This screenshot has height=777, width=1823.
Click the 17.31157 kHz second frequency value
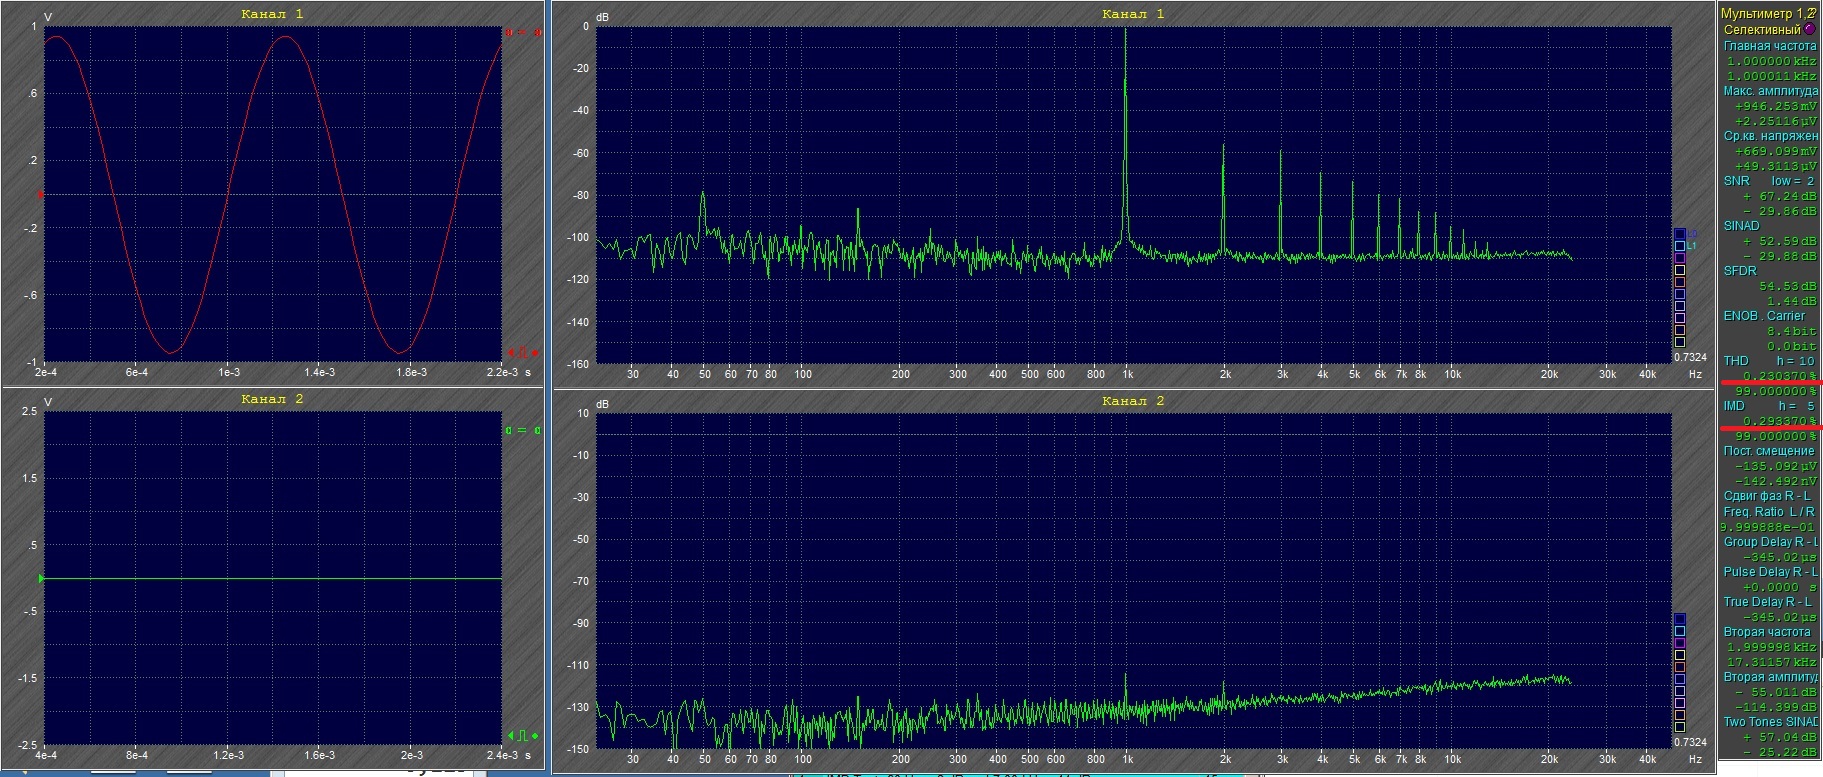(1771, 662)
